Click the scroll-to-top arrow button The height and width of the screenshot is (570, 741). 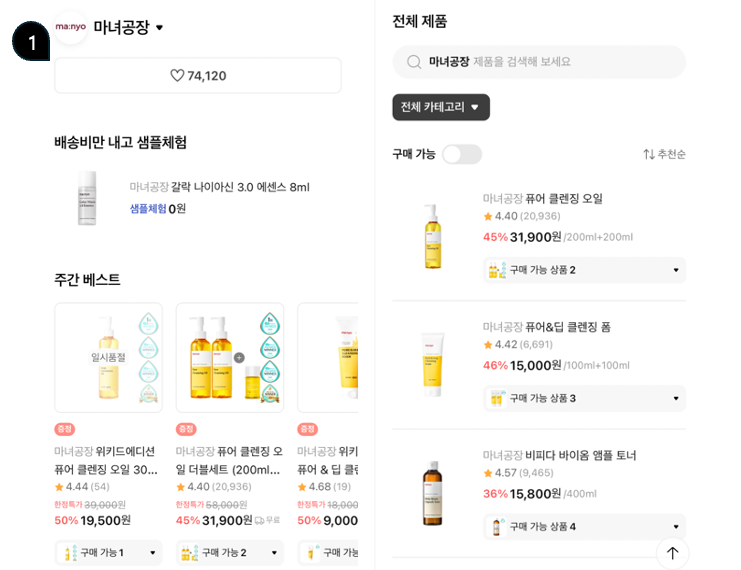672,553
